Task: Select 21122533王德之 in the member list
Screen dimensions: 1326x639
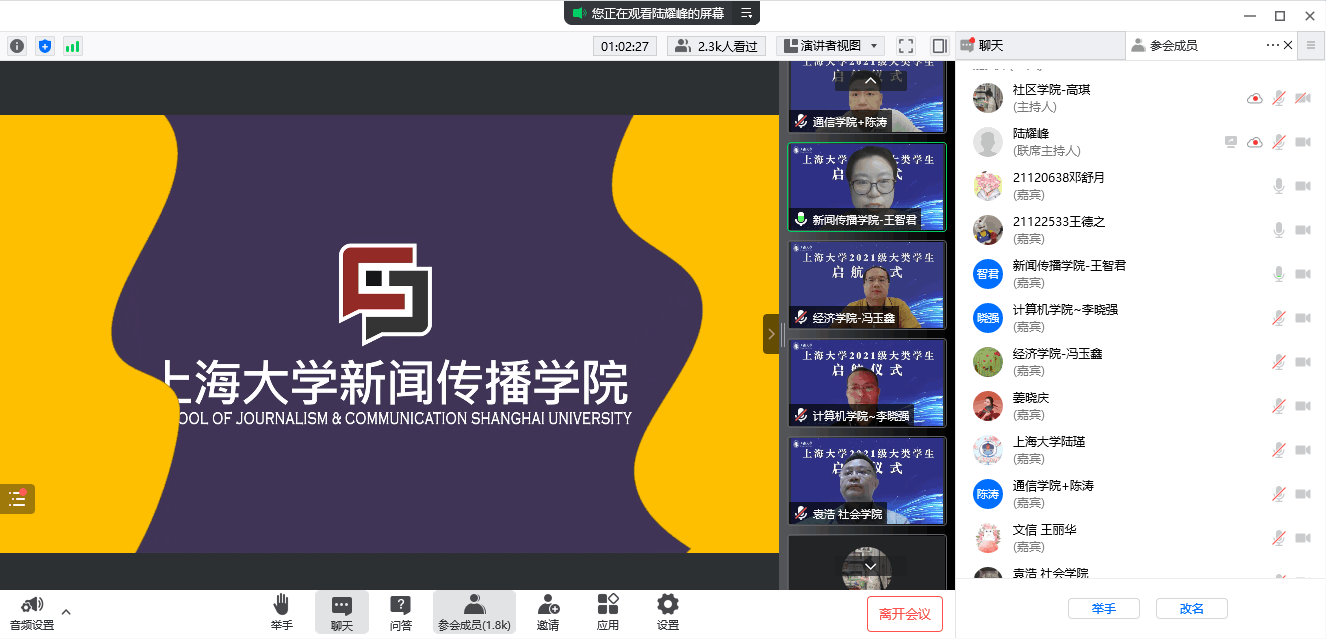Action: point(1141,230)
